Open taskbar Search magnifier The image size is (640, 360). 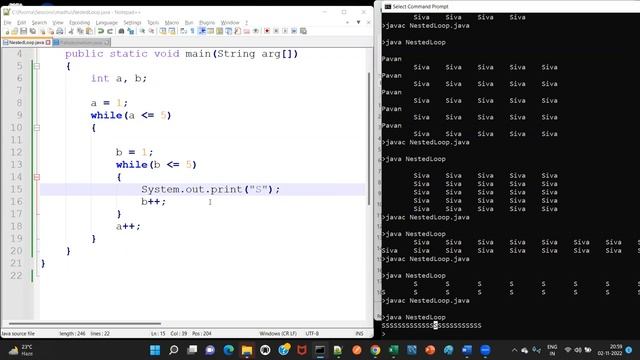(173, 350)
